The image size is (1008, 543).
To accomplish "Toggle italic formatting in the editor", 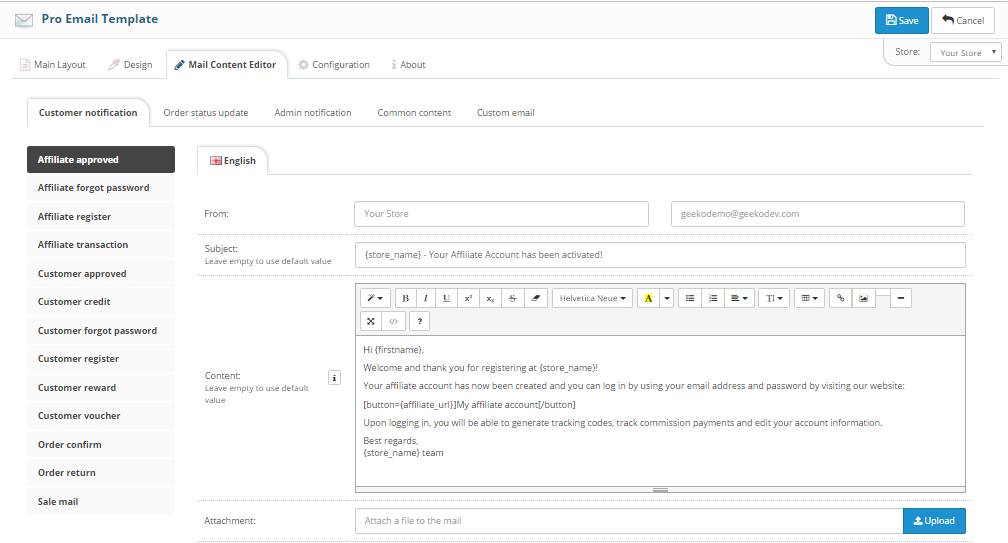I will (425, 298).
